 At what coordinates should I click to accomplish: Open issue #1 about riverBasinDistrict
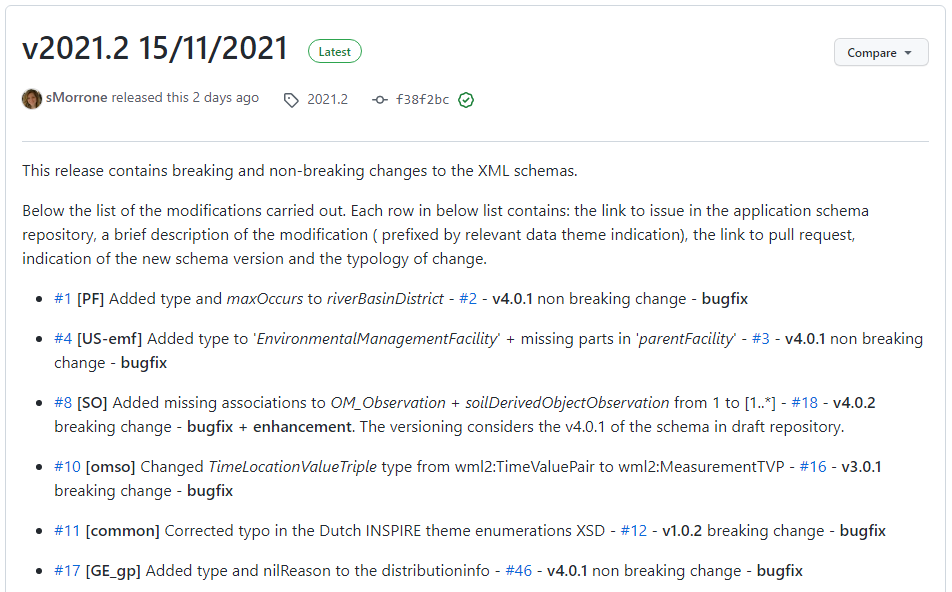63,299
